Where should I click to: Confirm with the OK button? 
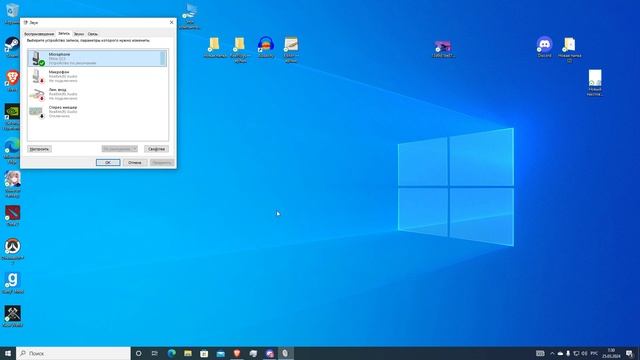pos(108,162)
